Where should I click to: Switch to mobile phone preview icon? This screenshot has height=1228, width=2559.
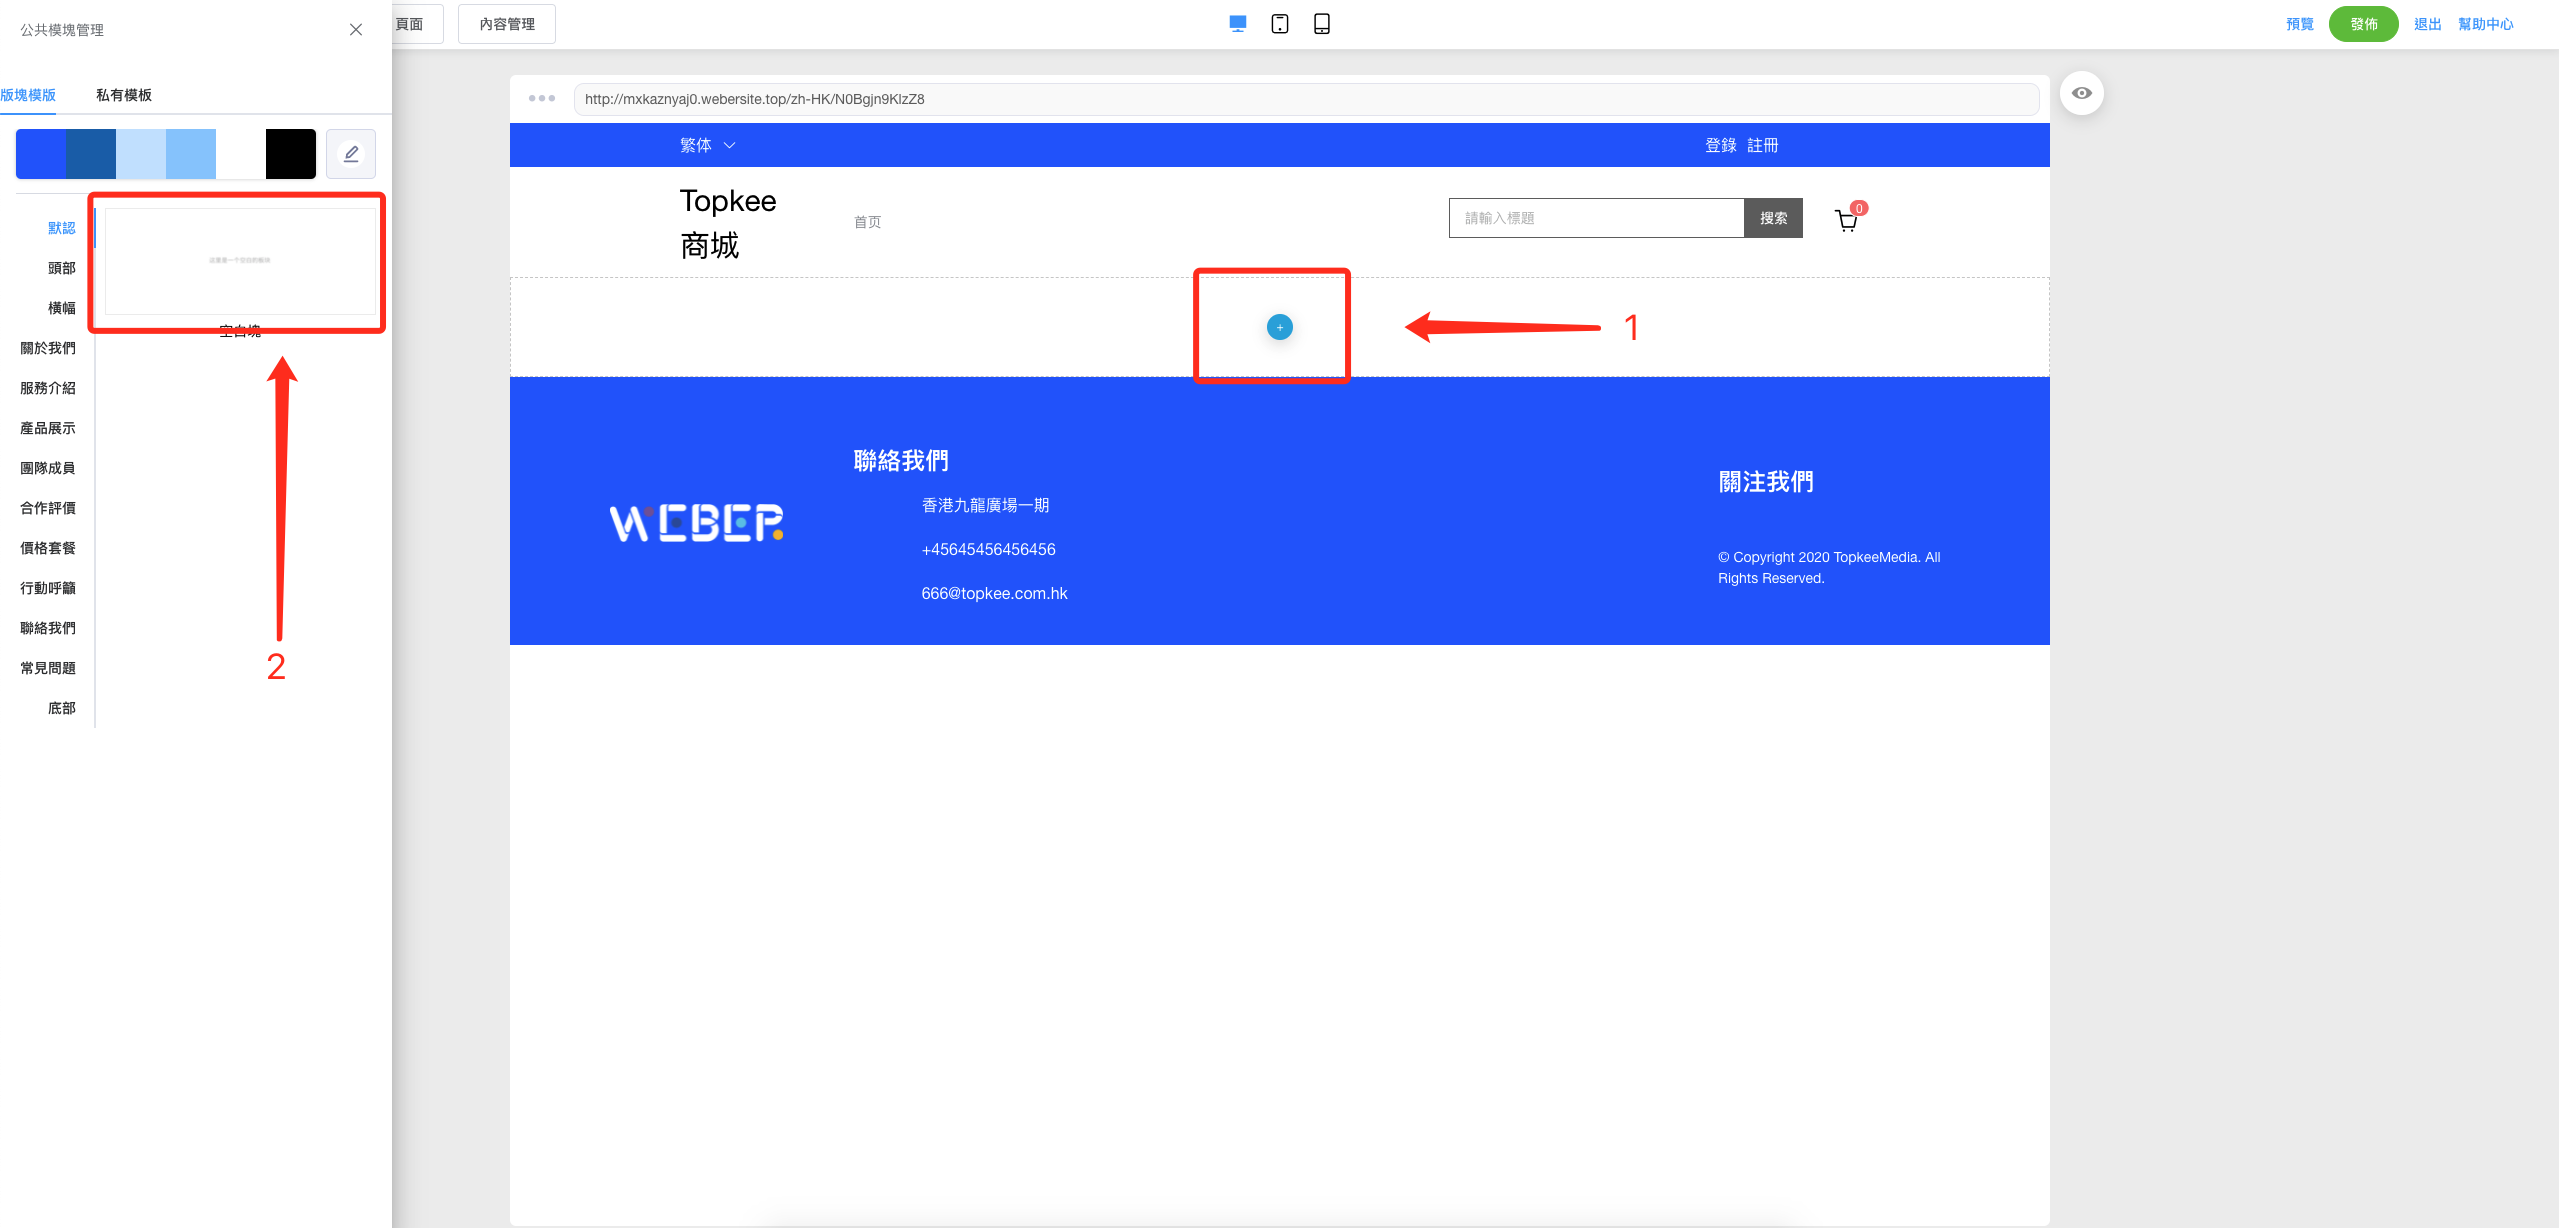click(1321, 24)
